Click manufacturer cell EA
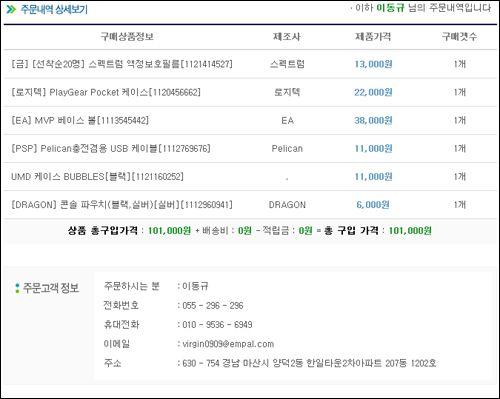Image resolution: width=500 pixels, height=399 pixels. click(287, 120)
